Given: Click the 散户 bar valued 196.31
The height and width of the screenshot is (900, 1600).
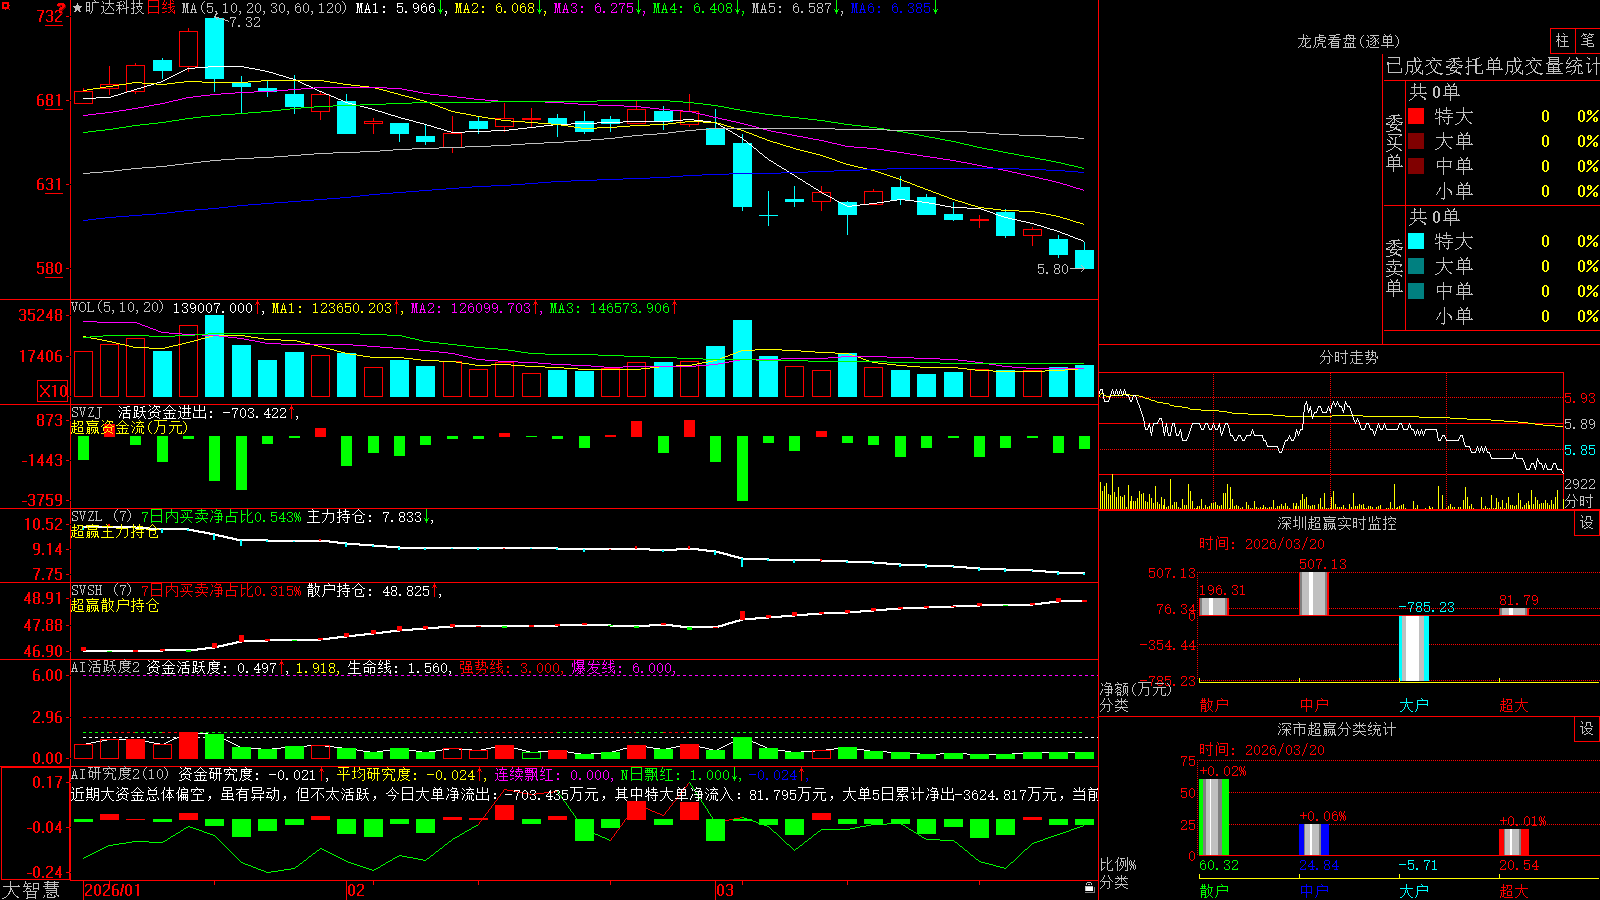Looking at the screenshot, I should 1213,606.
